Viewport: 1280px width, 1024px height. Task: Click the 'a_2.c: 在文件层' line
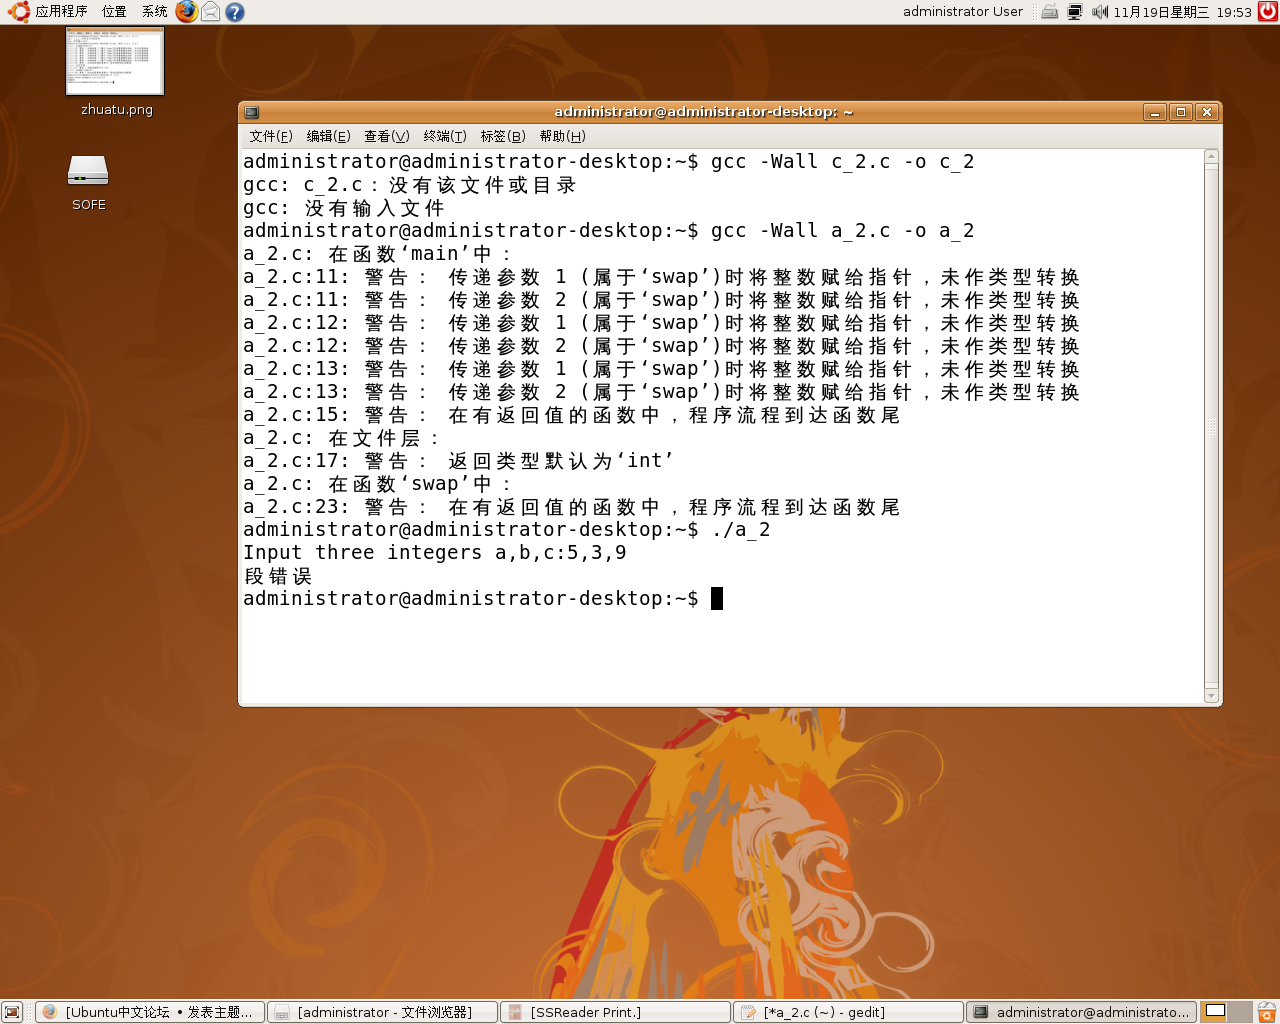point(341,438)
